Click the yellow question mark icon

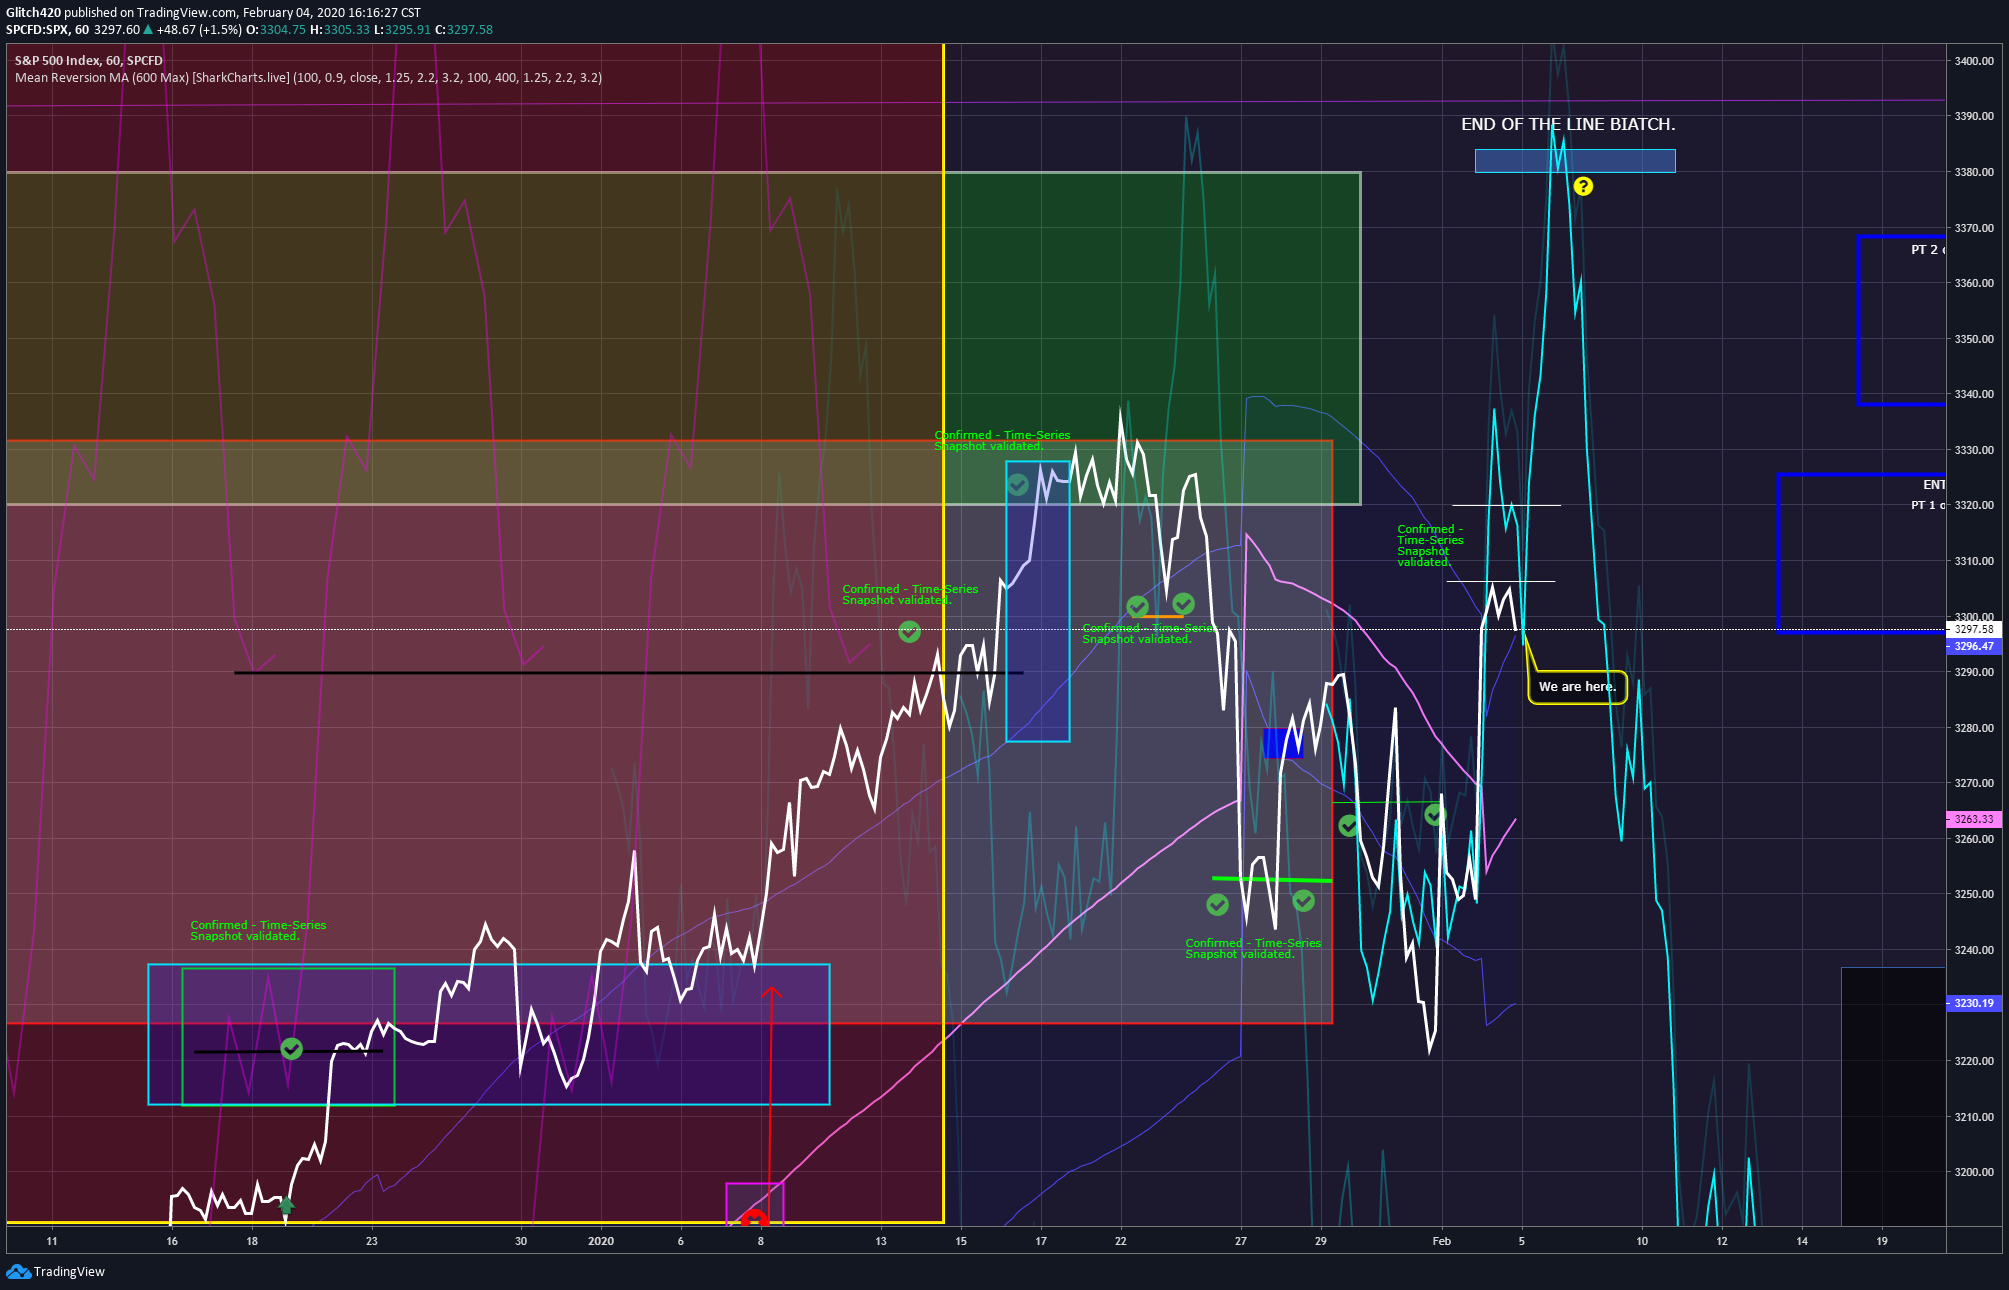(1583, 186)
